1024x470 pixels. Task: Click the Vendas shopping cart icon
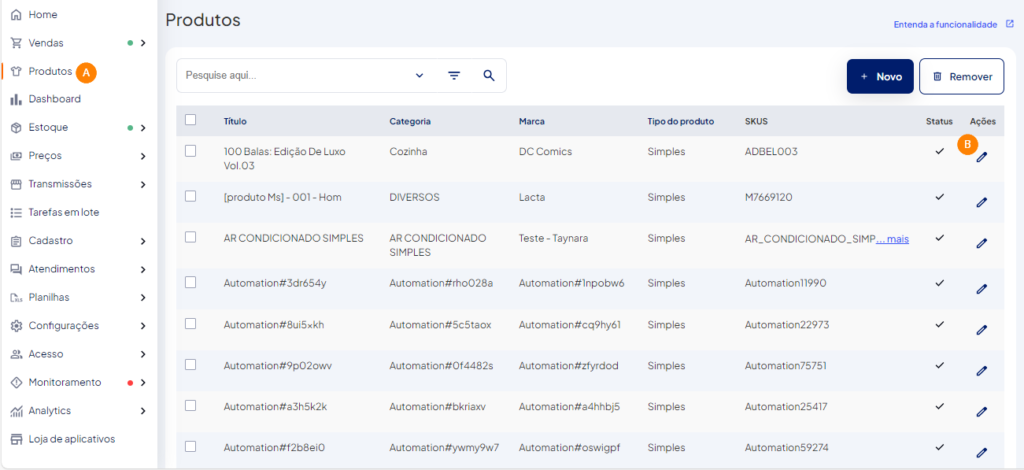17,43
